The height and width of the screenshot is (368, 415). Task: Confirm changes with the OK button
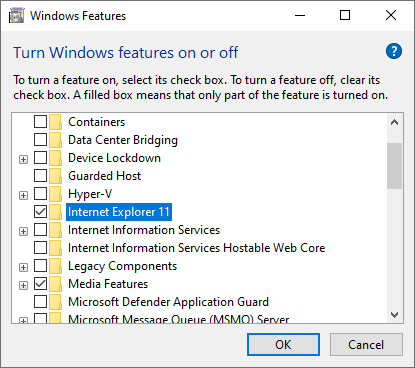point(283,345)
